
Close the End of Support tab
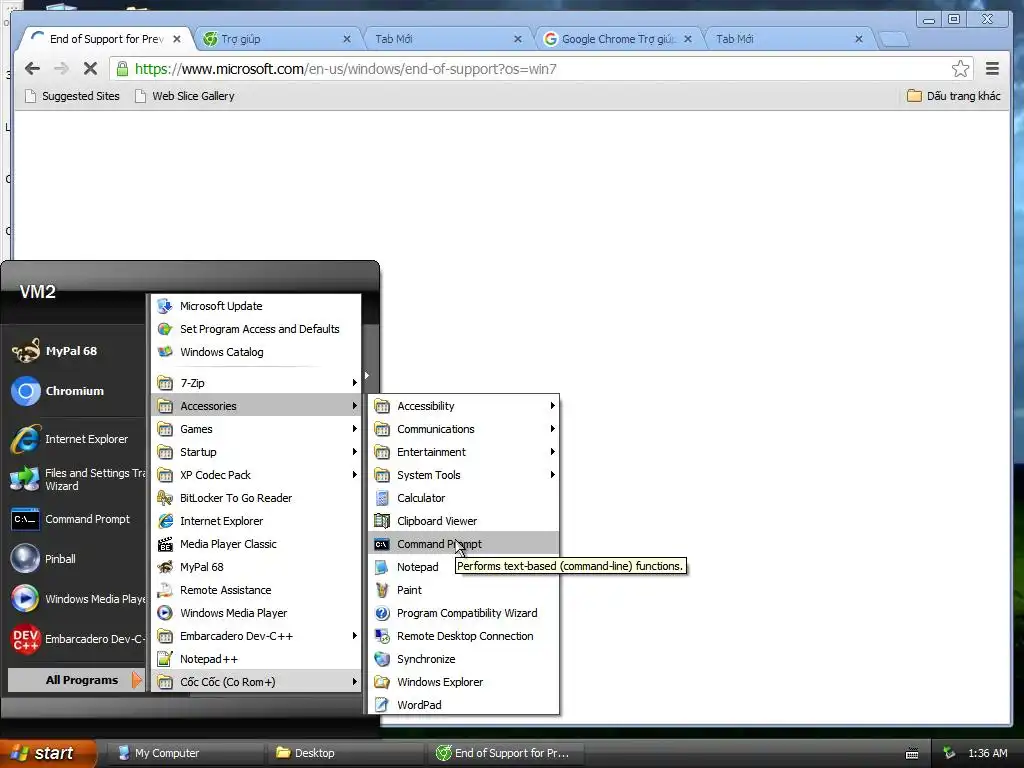[176, 39]
